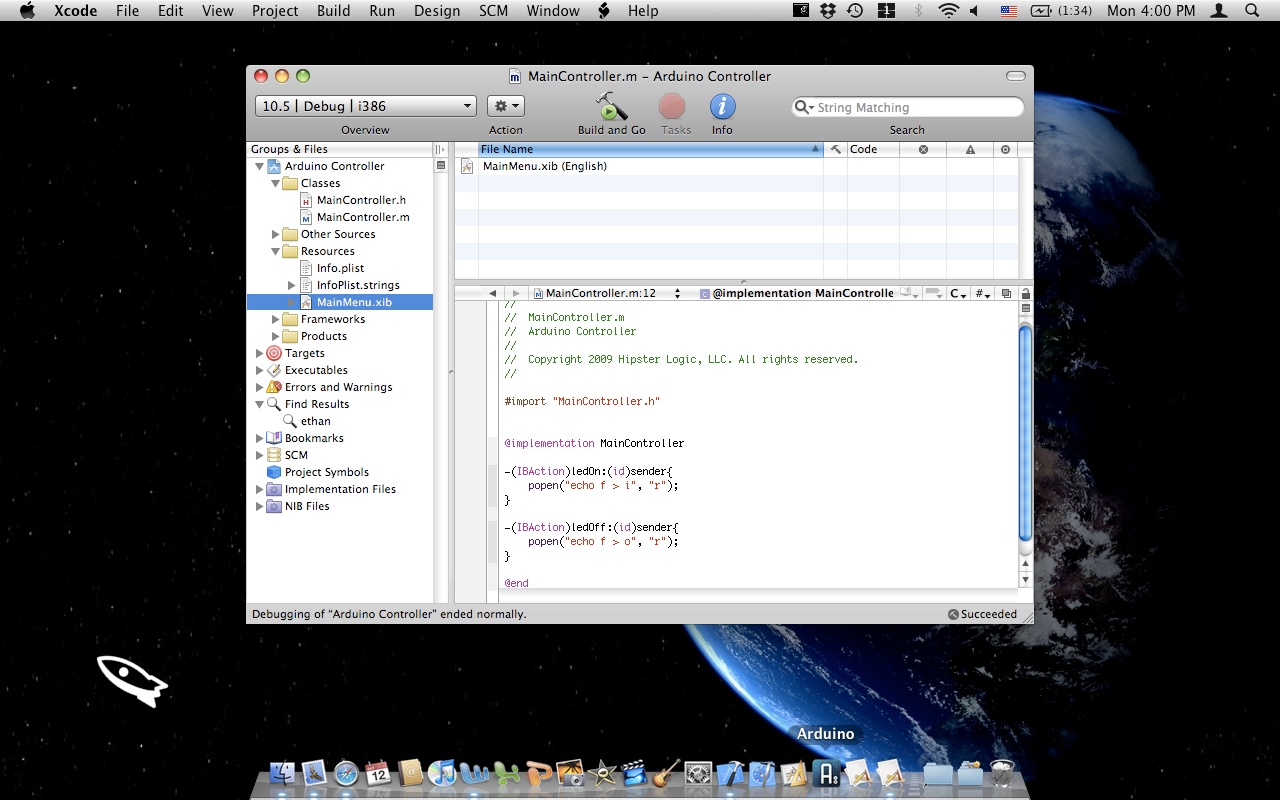Click the Arduino icon in the Dock
The width and height of the screenshot is (1280, 800).
click(826, 773)
